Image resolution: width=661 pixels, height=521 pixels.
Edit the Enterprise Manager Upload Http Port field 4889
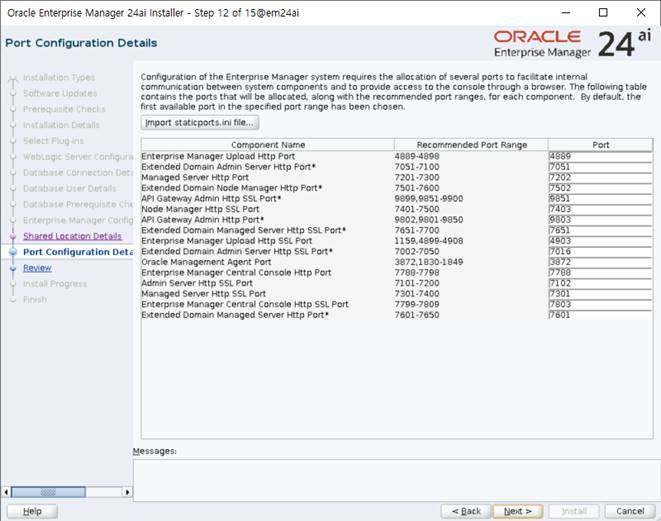[x=600, y=156]
